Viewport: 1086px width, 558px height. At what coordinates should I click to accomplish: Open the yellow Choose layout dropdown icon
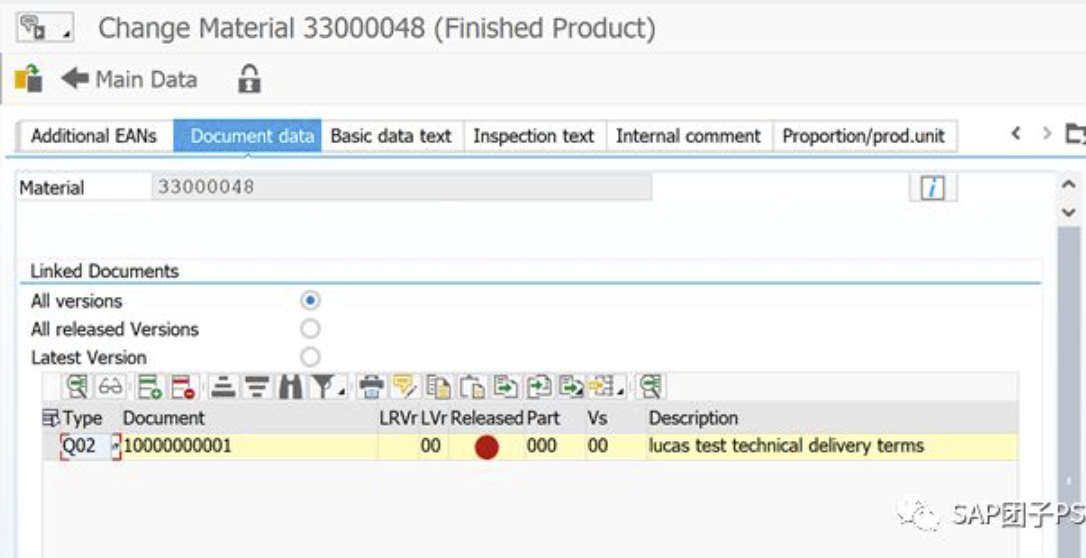point(606,386)
